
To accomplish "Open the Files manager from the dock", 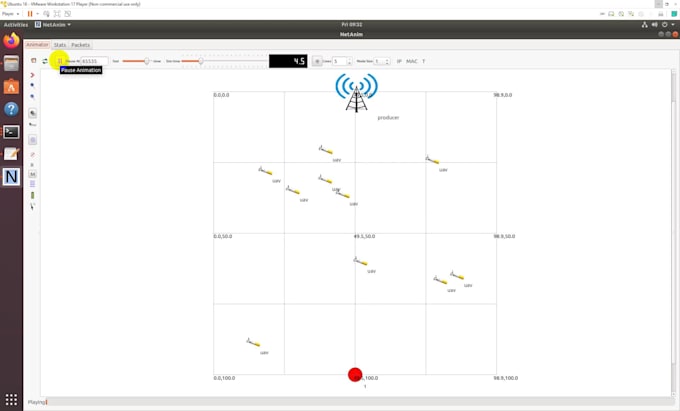I will click(x=11, y=63).
